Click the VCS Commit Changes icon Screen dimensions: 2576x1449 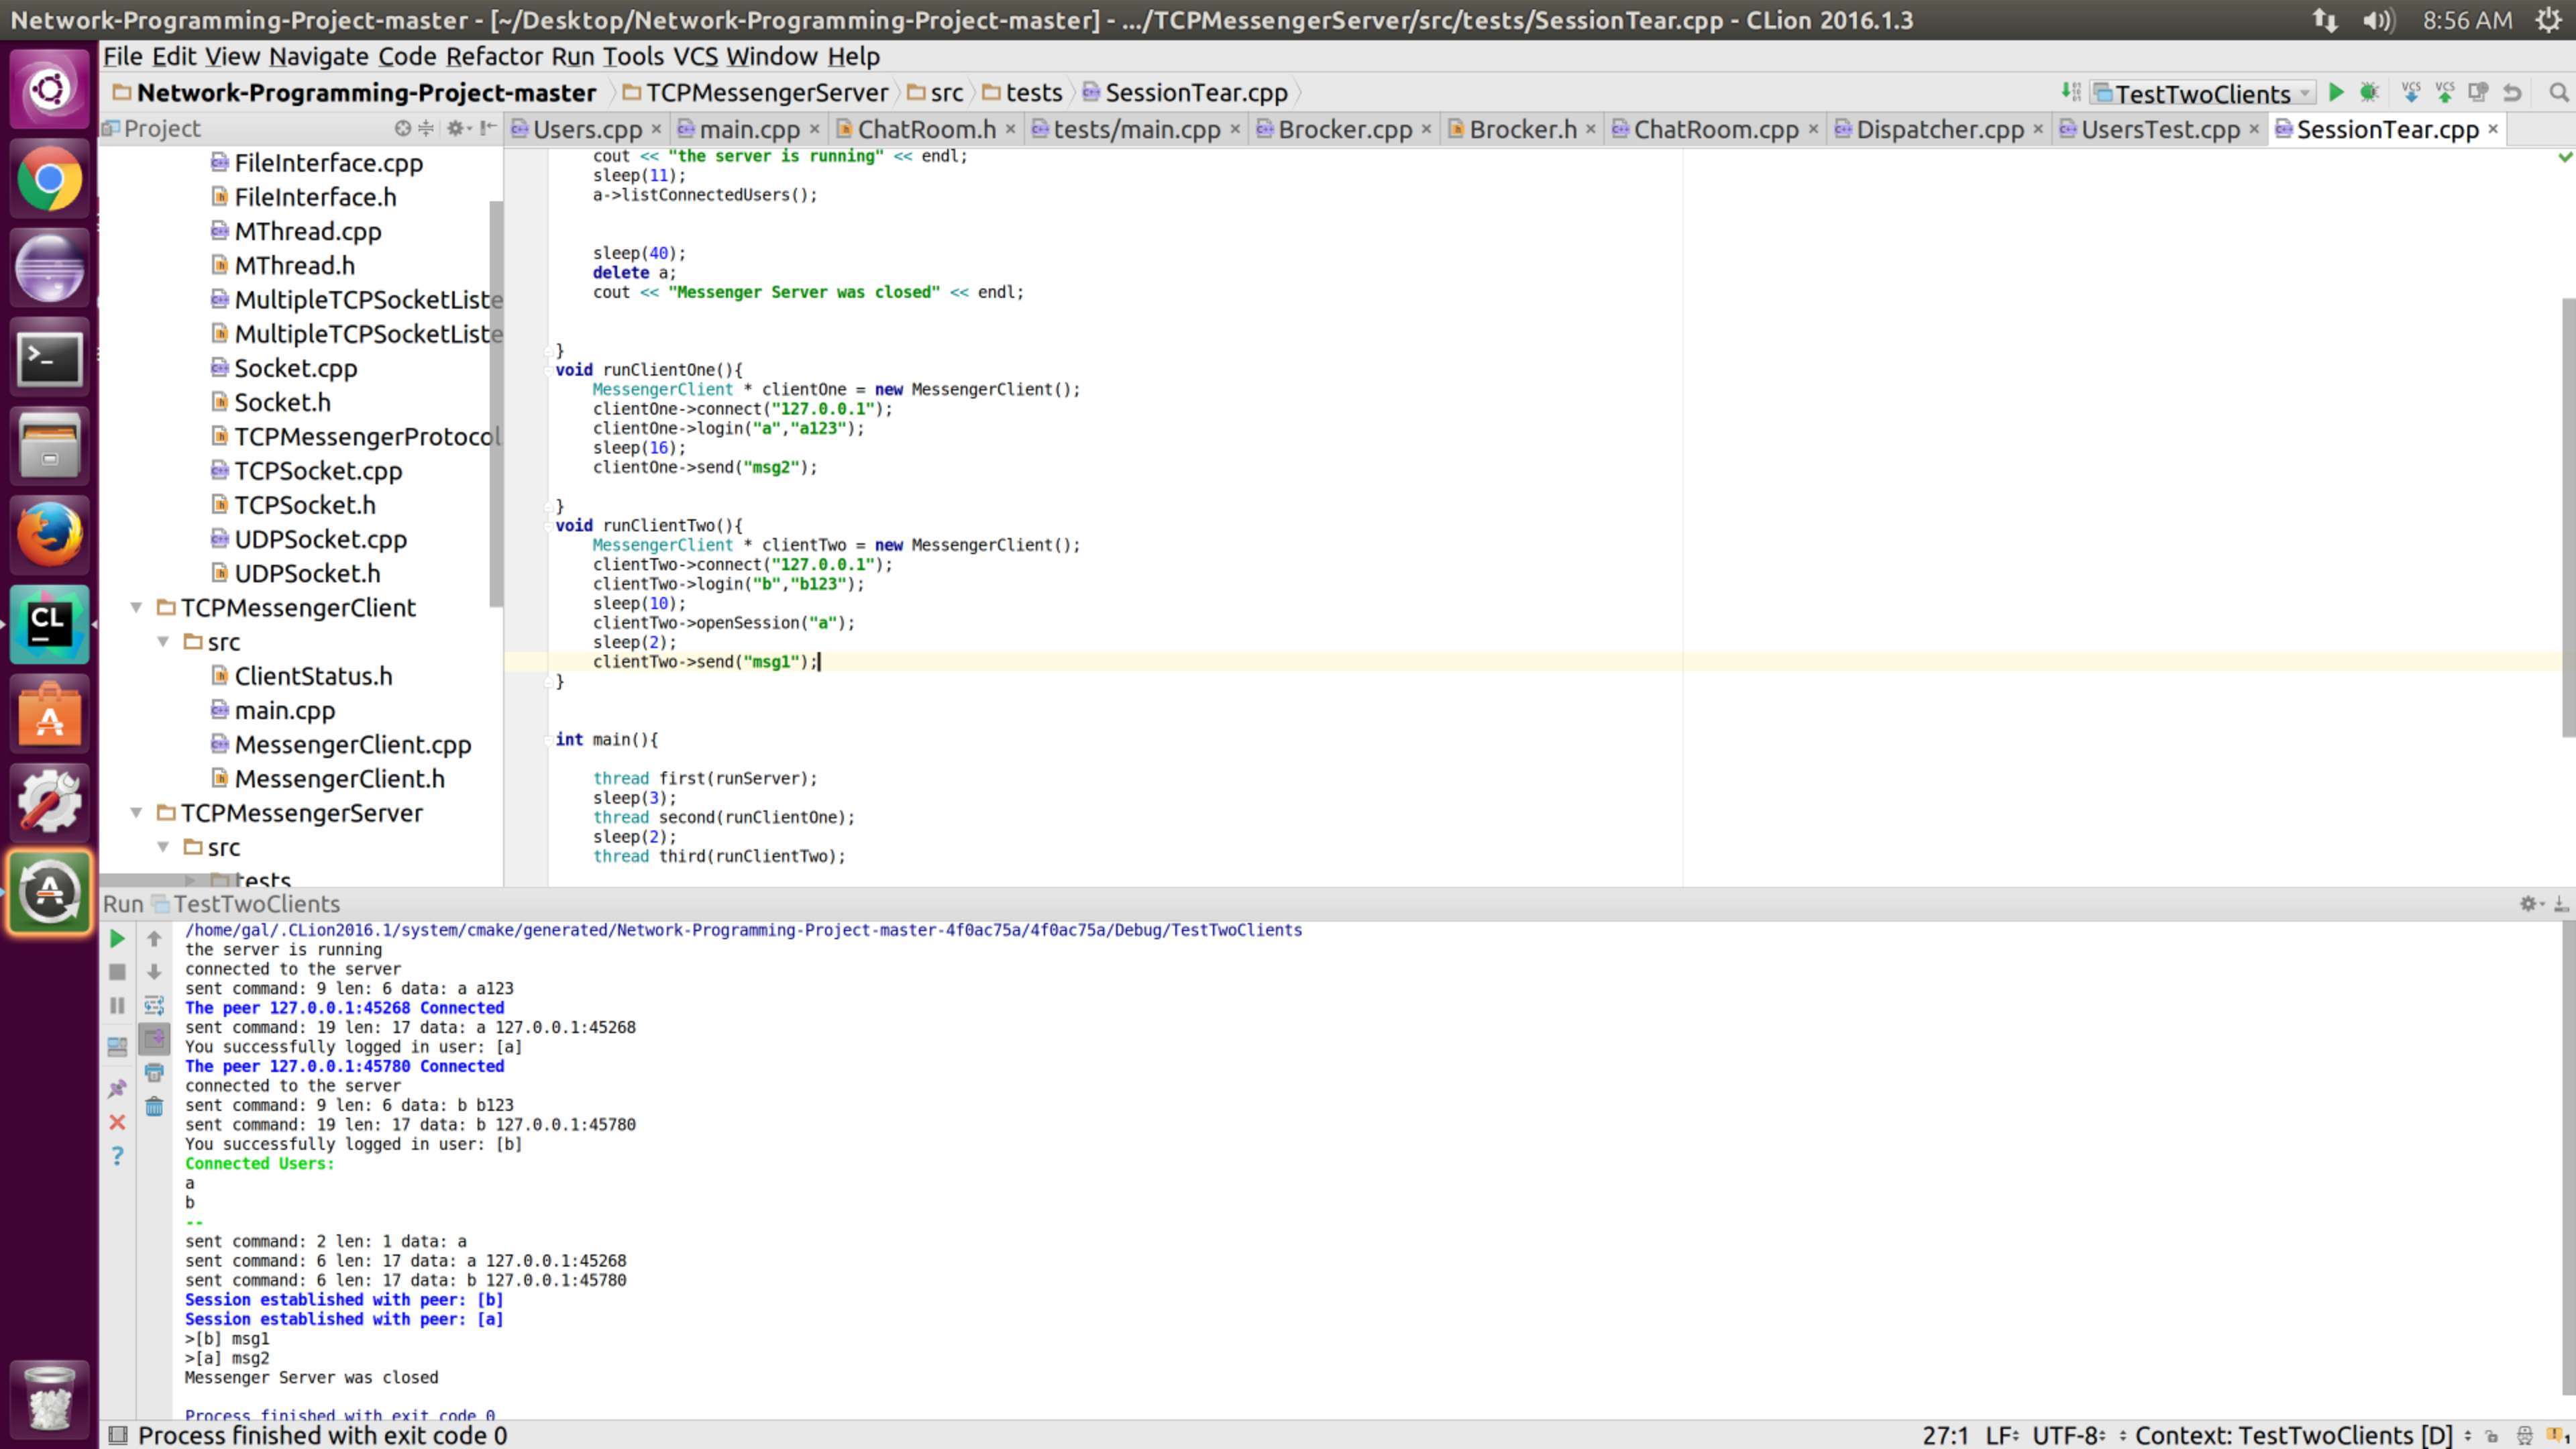(x=2445, y=93)
